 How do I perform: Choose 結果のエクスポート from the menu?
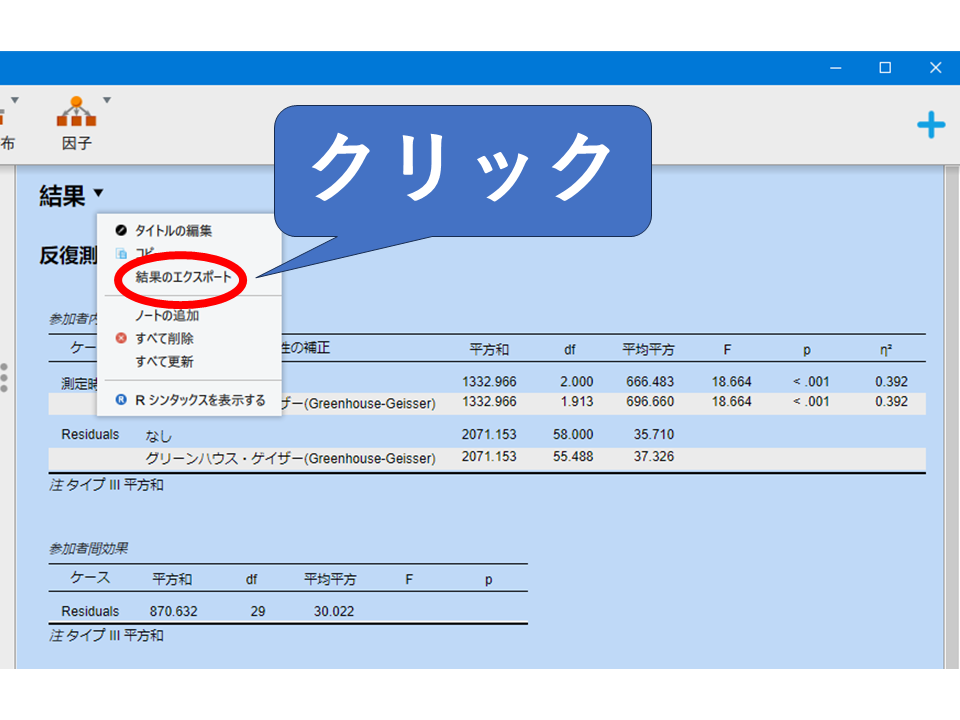(183, 278)
